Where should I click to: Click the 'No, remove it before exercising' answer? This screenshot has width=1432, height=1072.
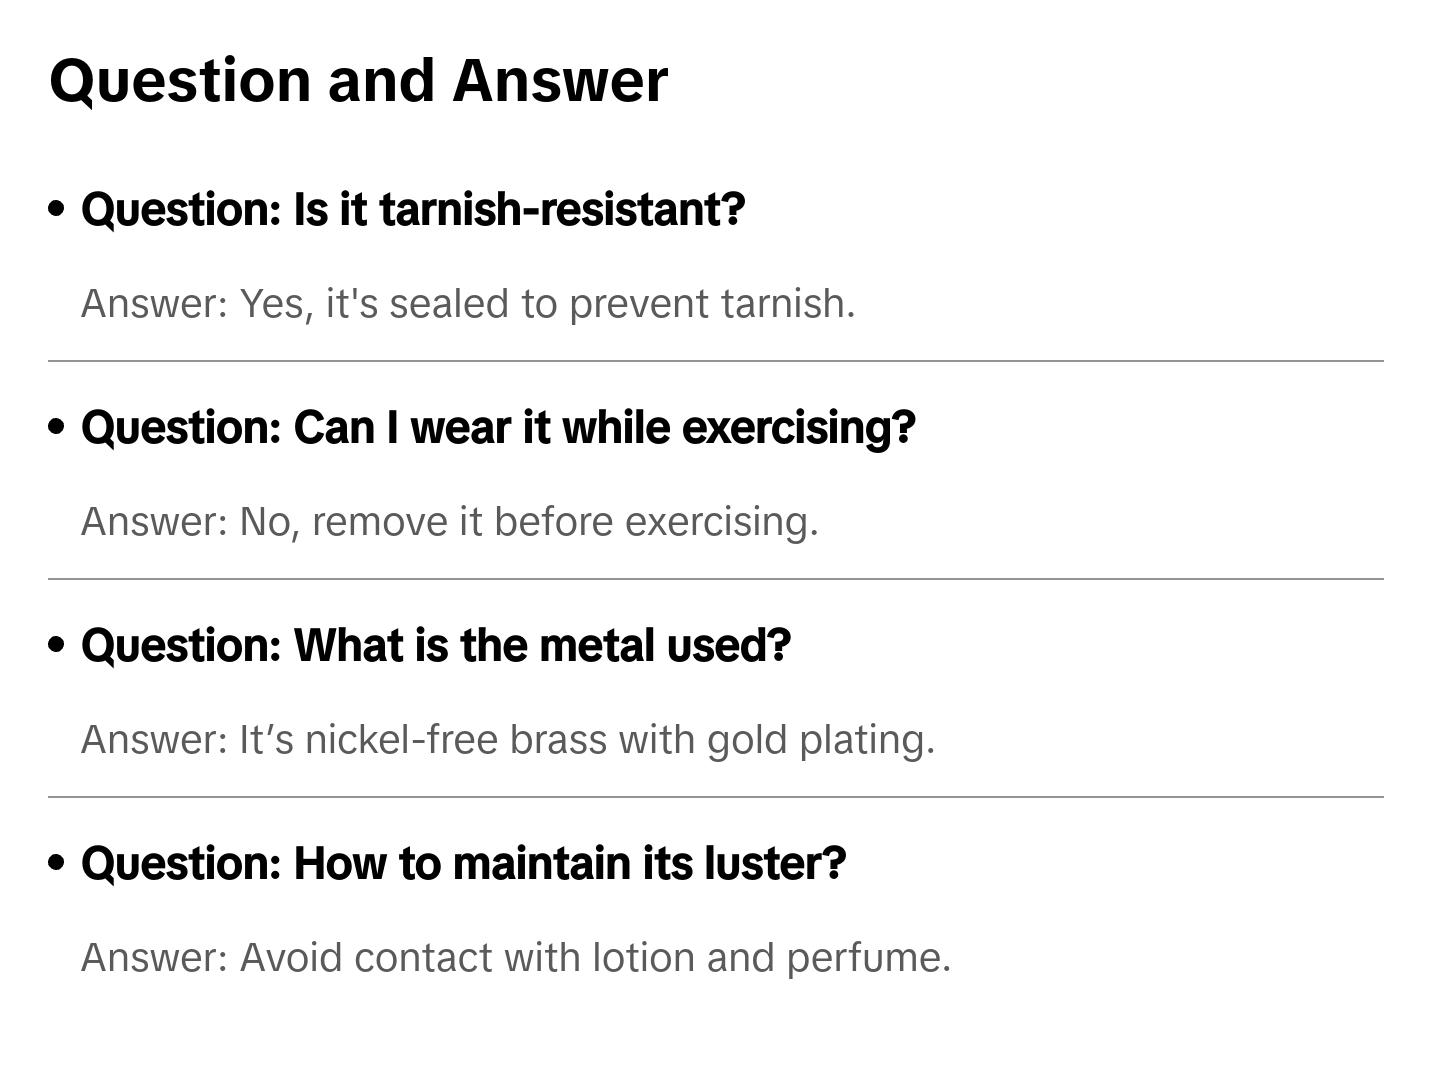click(x=450, y=522)
